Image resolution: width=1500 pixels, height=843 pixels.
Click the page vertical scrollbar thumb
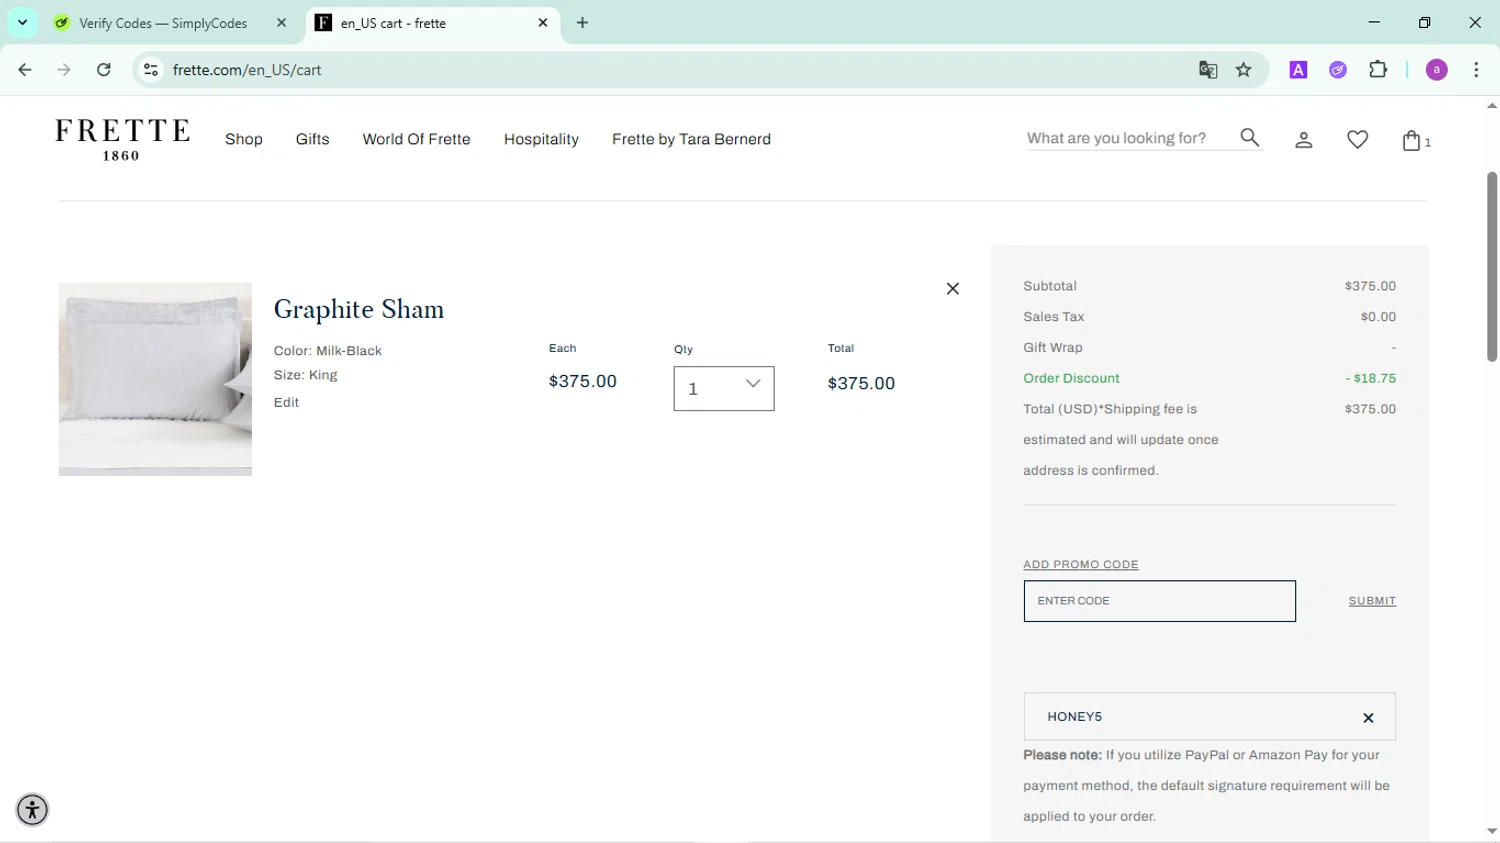(x=1491, y=266)
